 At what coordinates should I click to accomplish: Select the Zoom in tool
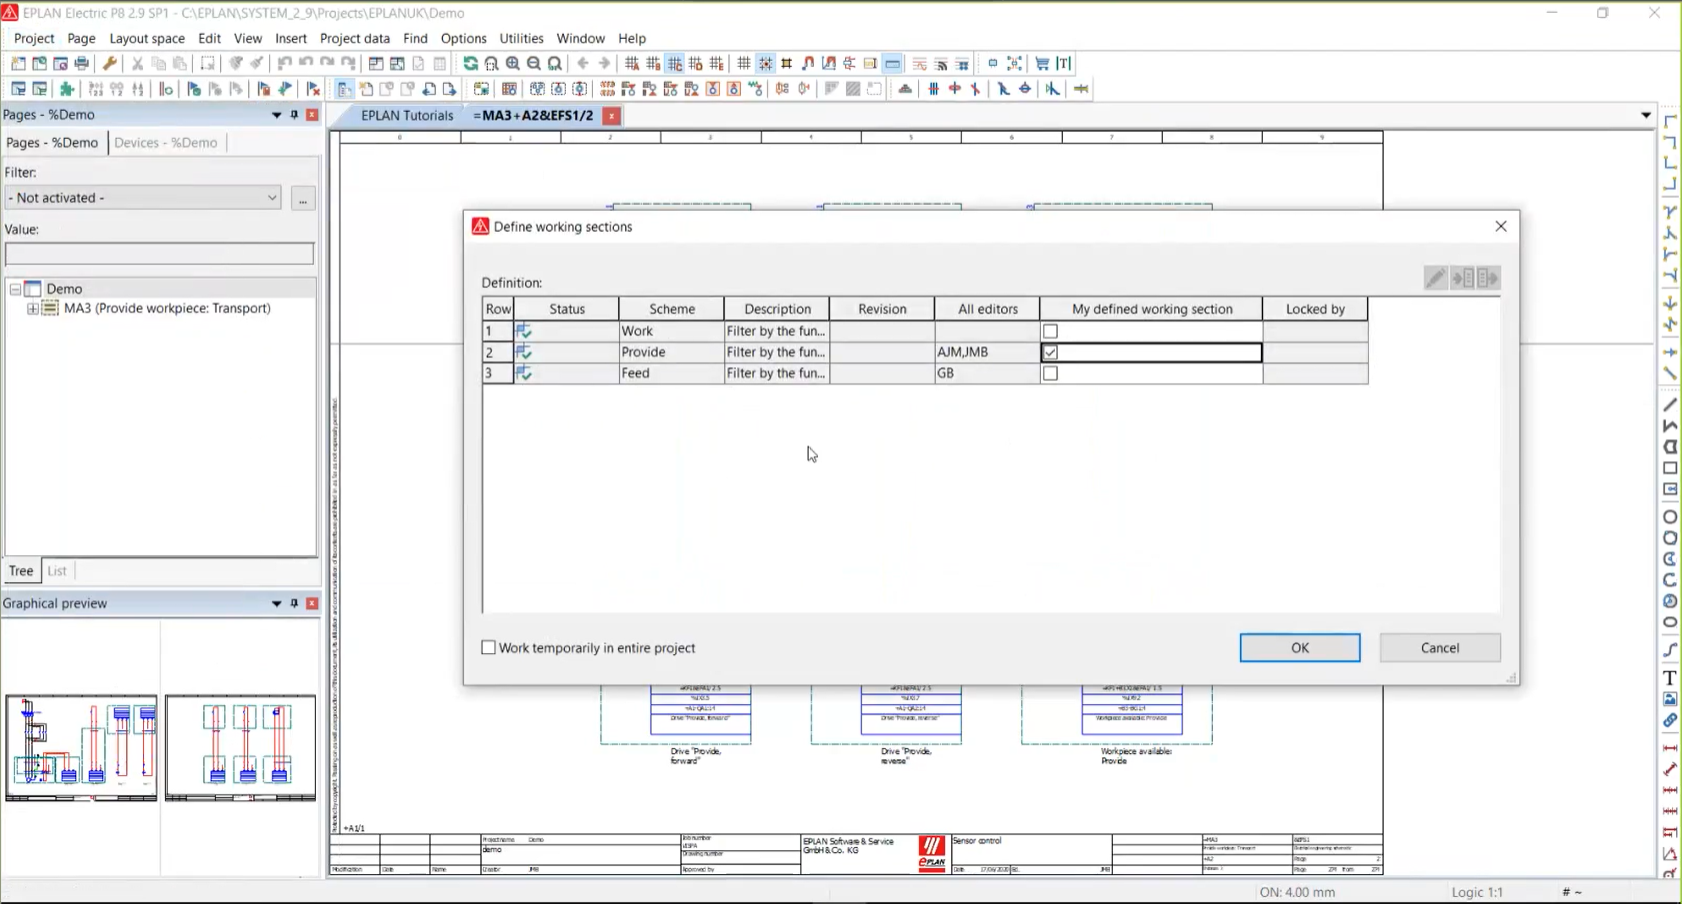(x=513, y=63)
